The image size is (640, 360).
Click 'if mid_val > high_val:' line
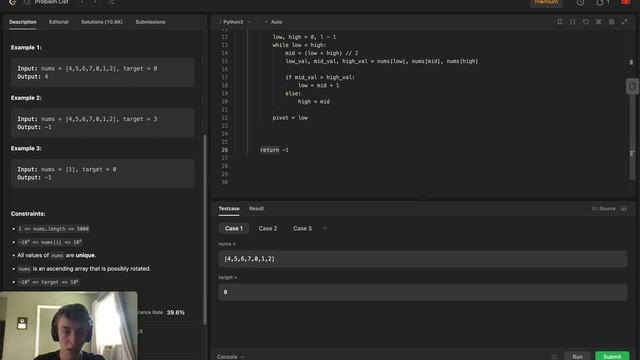click(320, 77)
